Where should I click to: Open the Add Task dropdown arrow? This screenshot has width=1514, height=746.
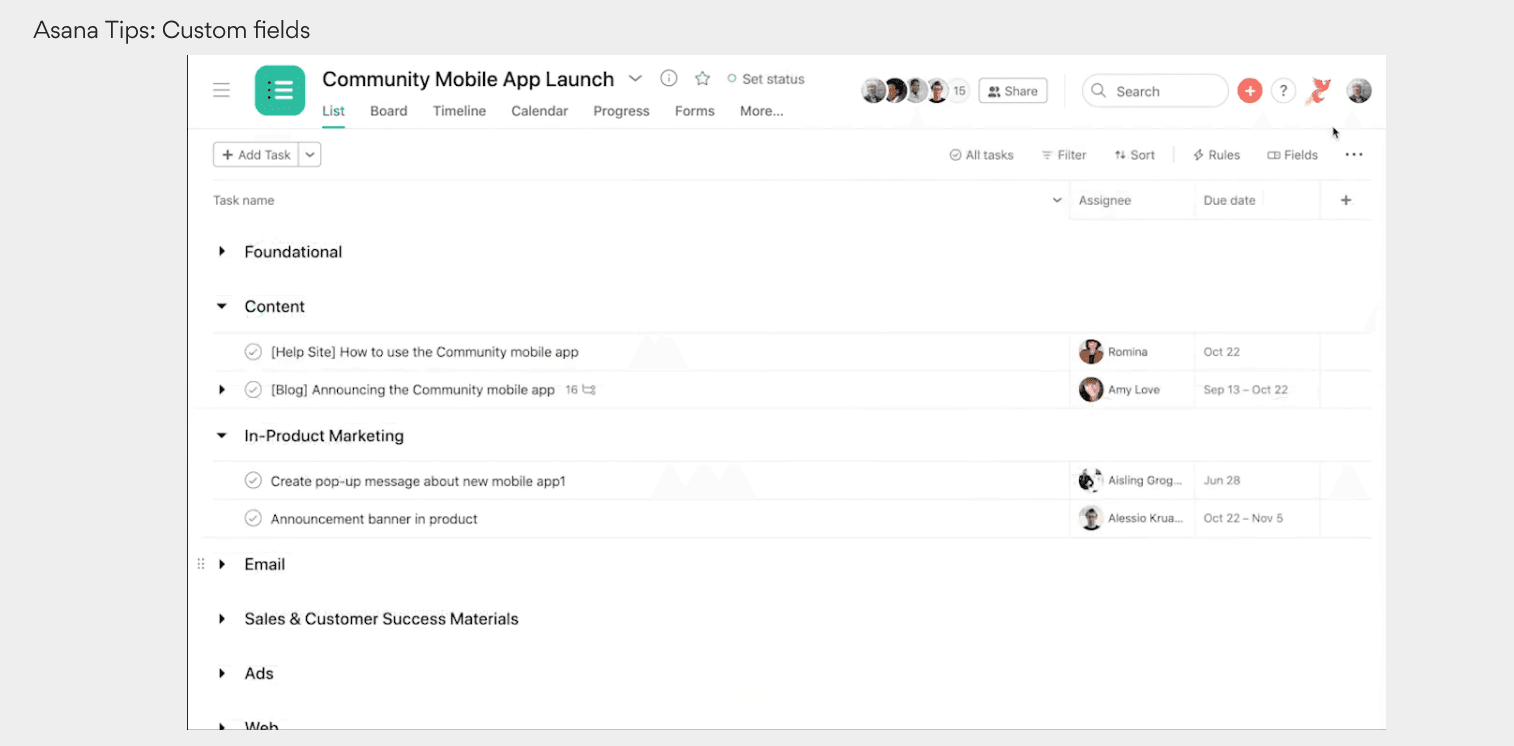coord(310,155)
